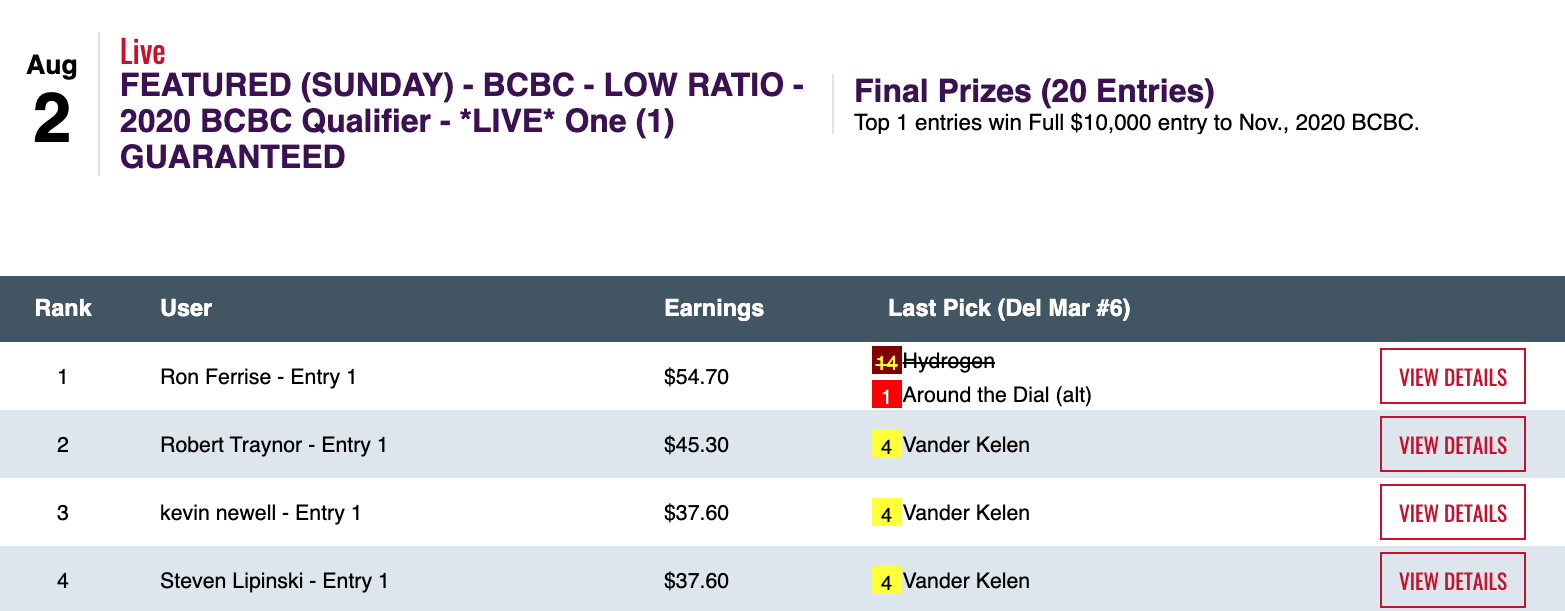Select the Ron Ferrise - Entry 1 name
The height and width of the screenshot is (611, 1565).
pos(258,377)
